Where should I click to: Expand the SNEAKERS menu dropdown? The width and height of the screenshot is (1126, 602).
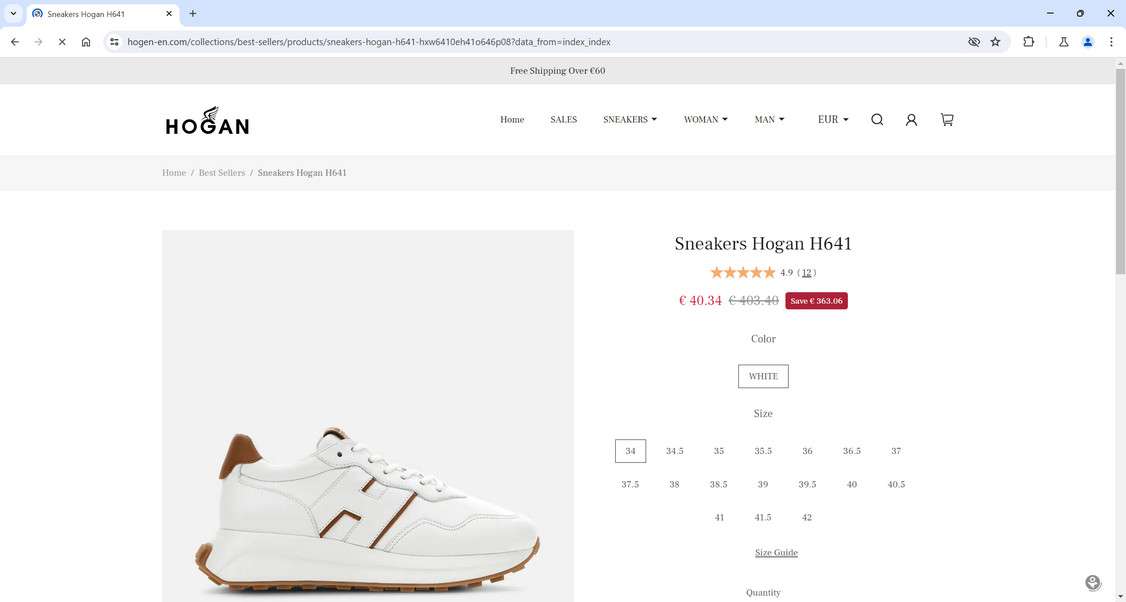(x=630, y=120)
